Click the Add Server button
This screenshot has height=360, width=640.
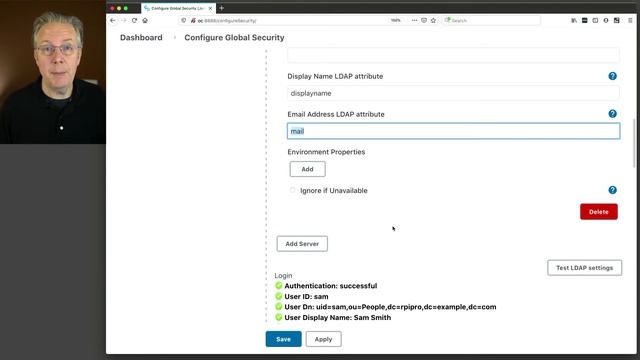tap(302, 244)
